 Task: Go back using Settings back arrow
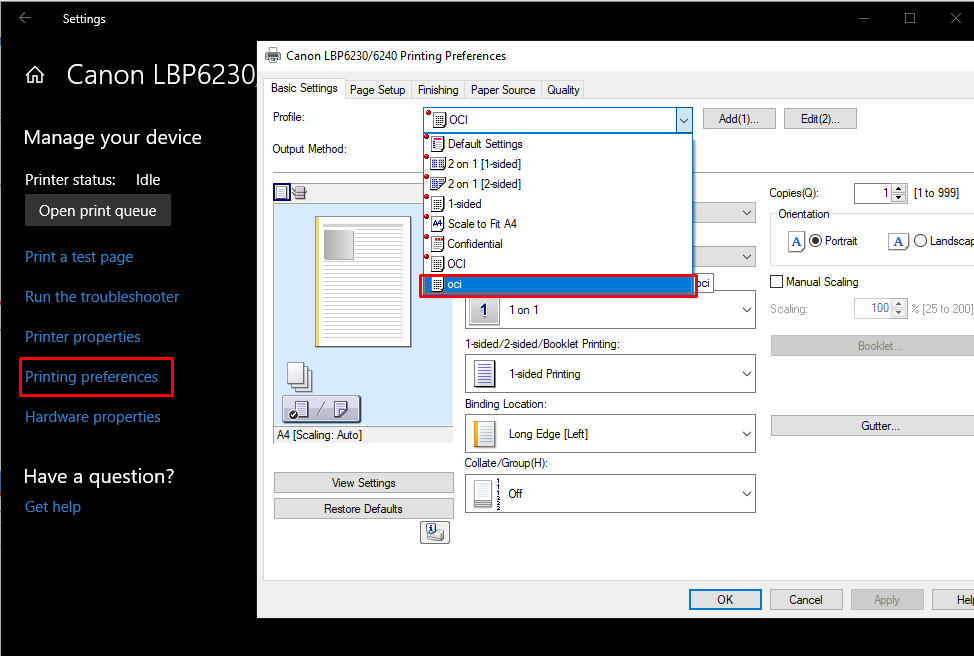click(25, 18)
